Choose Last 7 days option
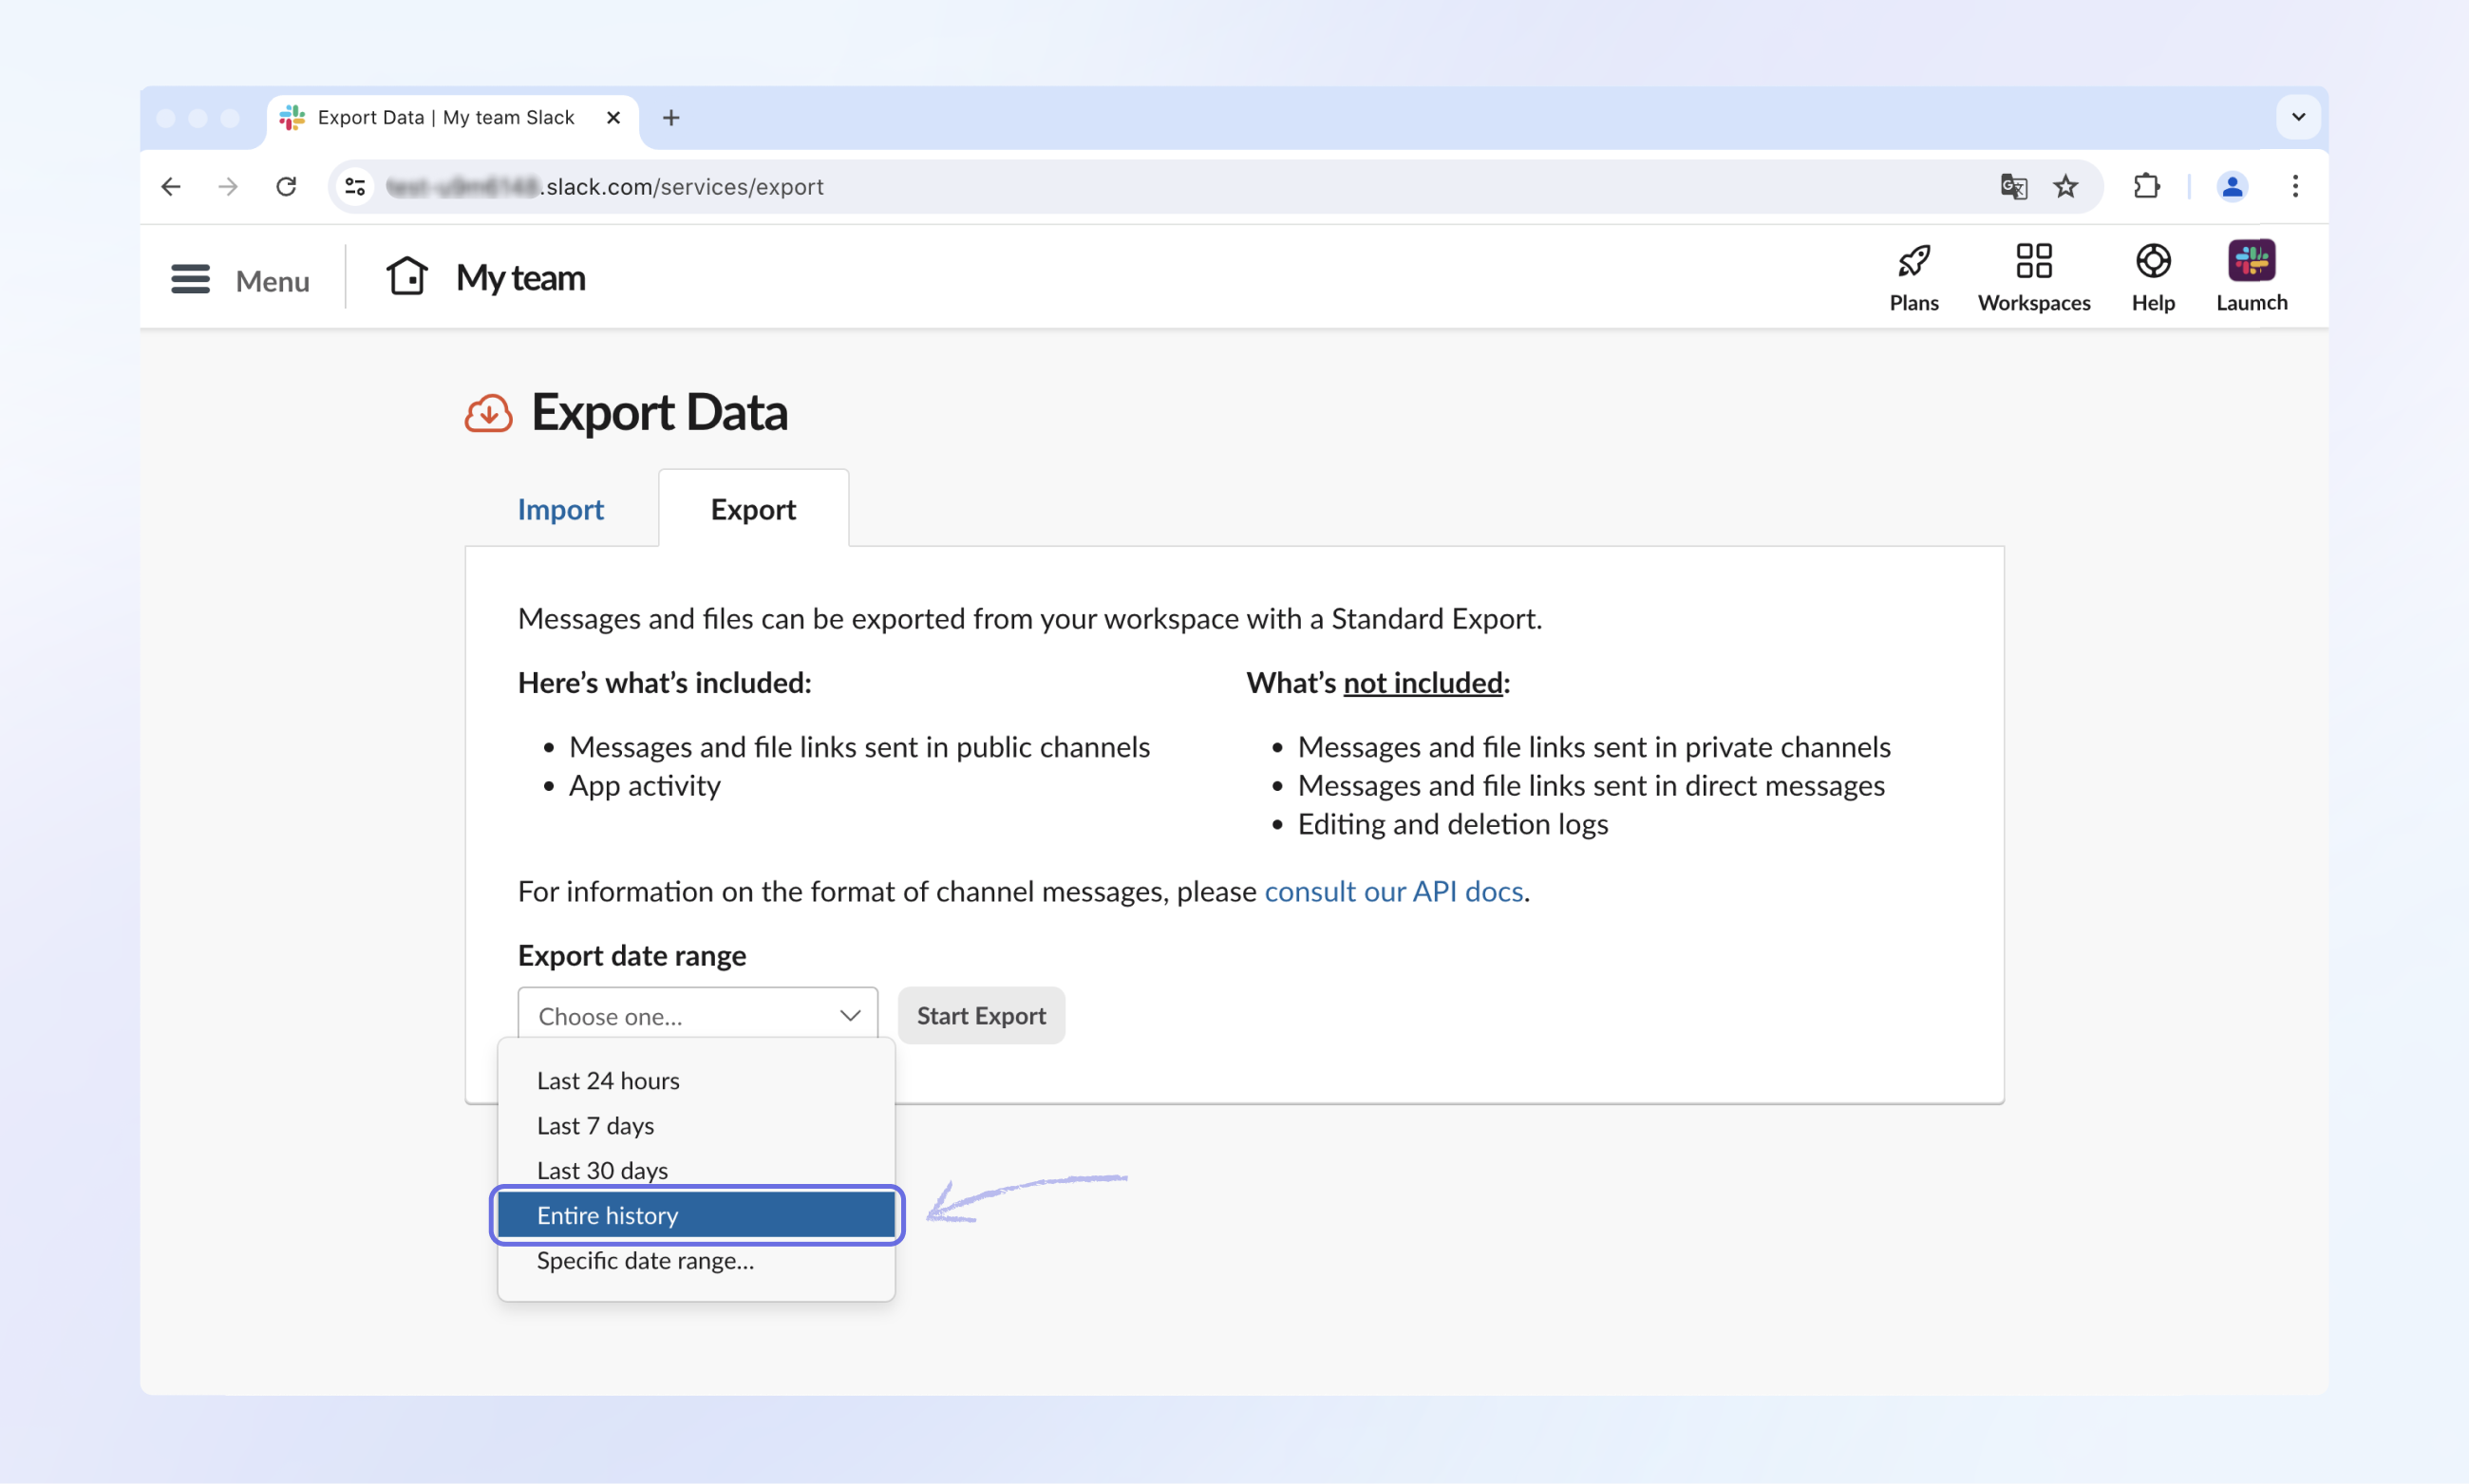The width and height of the screenshot is (2469, 1484). (596, 1126)
